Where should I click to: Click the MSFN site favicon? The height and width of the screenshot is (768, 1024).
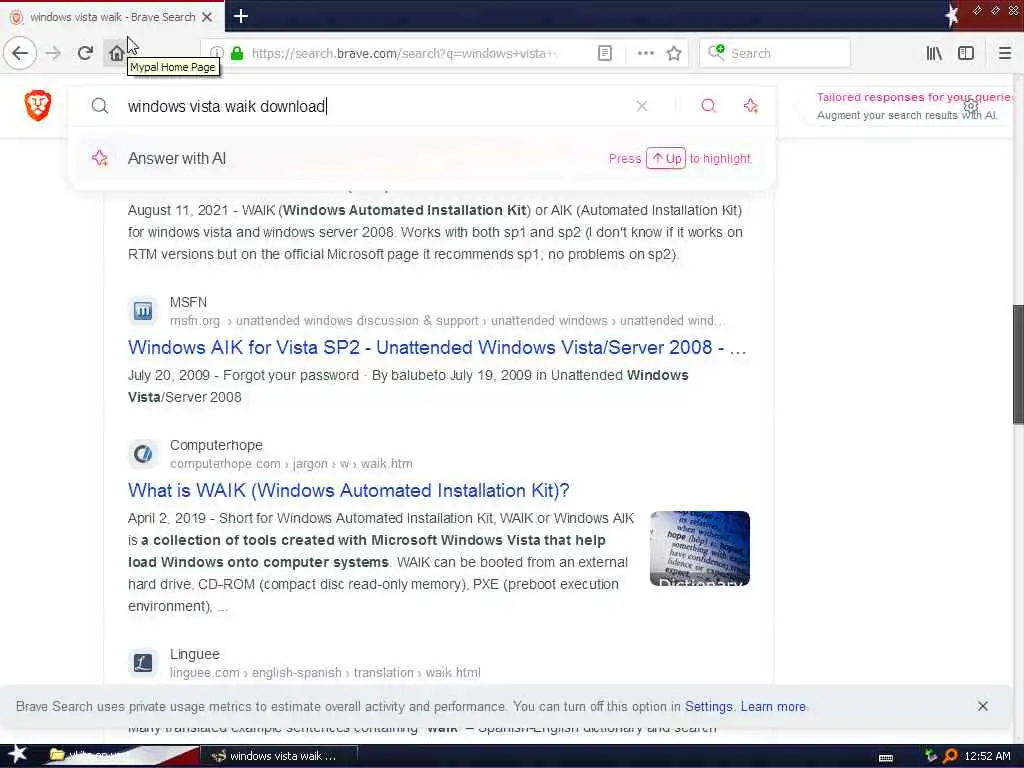point(143,311)
